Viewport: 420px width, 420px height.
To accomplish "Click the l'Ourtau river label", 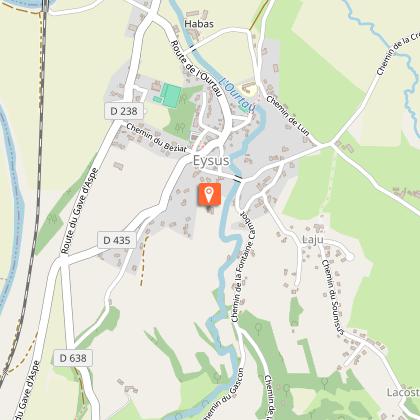I will (238, 95).
